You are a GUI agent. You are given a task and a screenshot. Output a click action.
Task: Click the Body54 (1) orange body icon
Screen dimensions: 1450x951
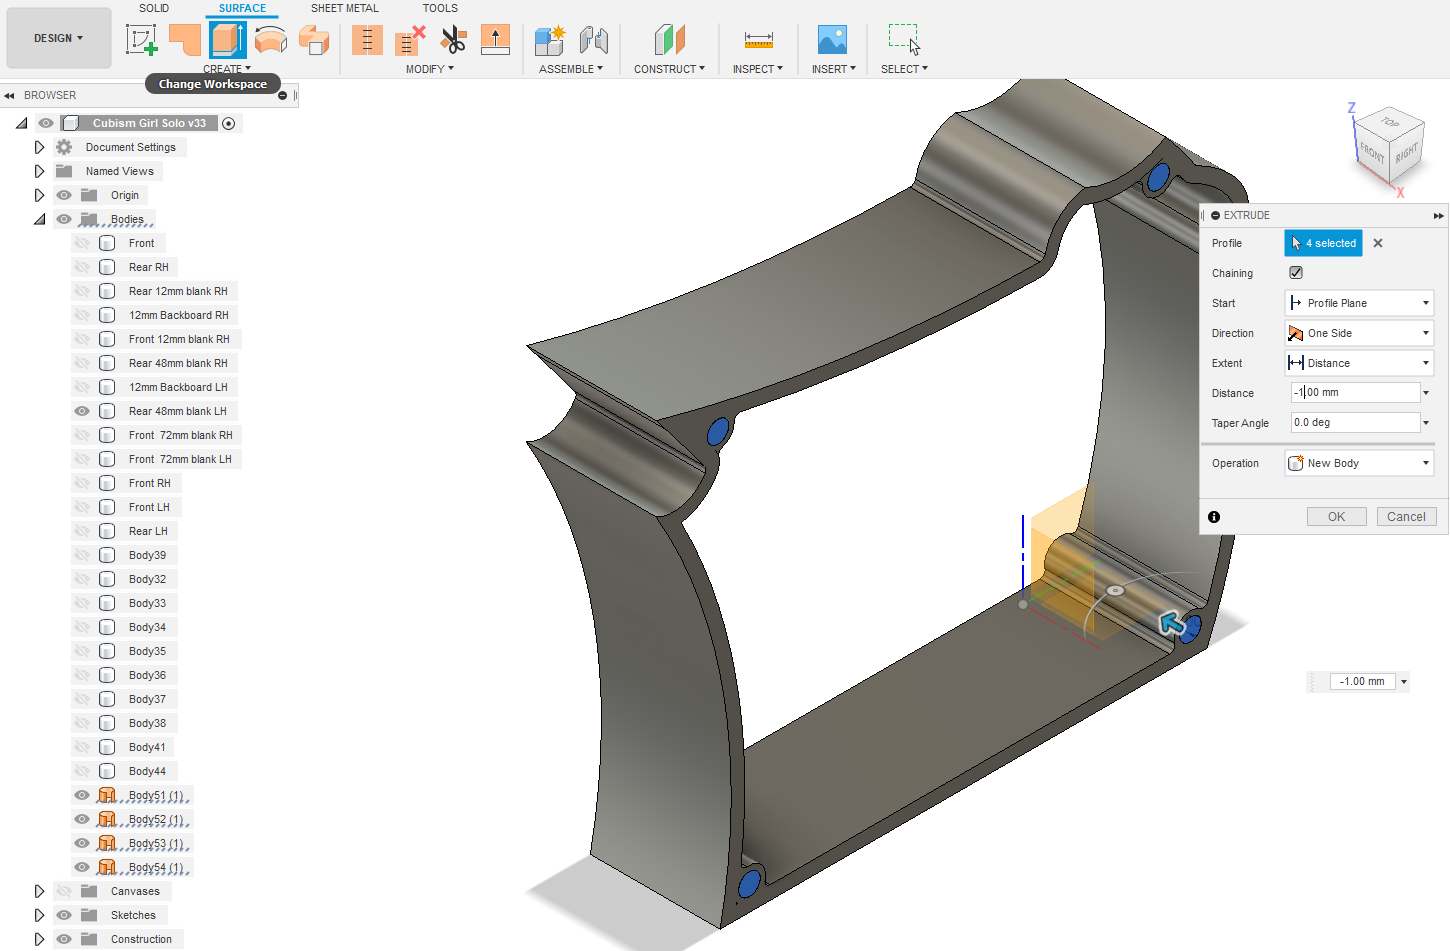point(107,867)
